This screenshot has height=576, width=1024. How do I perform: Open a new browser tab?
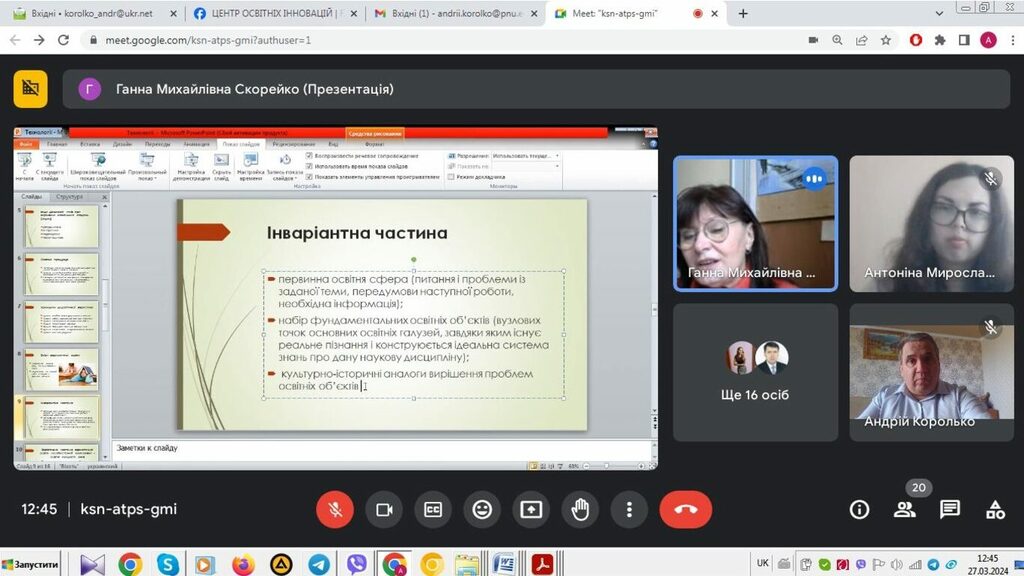click(743, 14)
